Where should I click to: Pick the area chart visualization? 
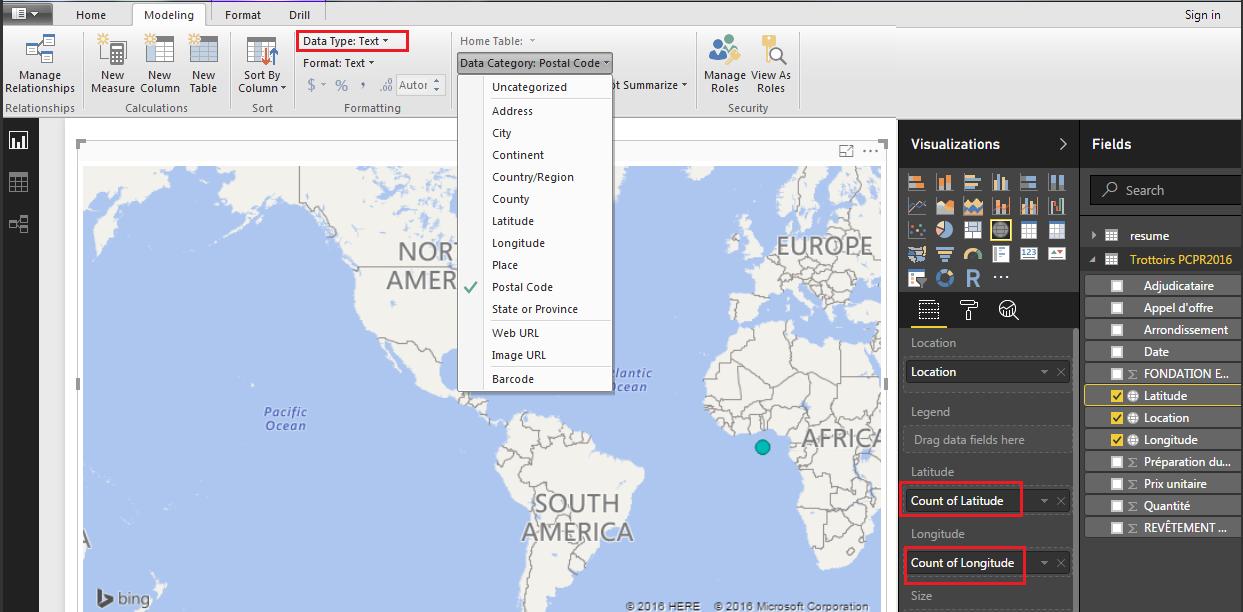[x=944, y=206]
